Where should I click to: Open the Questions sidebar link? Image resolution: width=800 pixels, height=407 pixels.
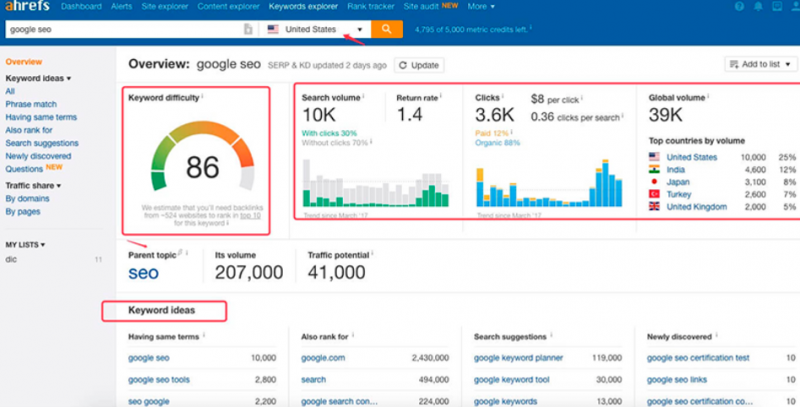point(24,169)
